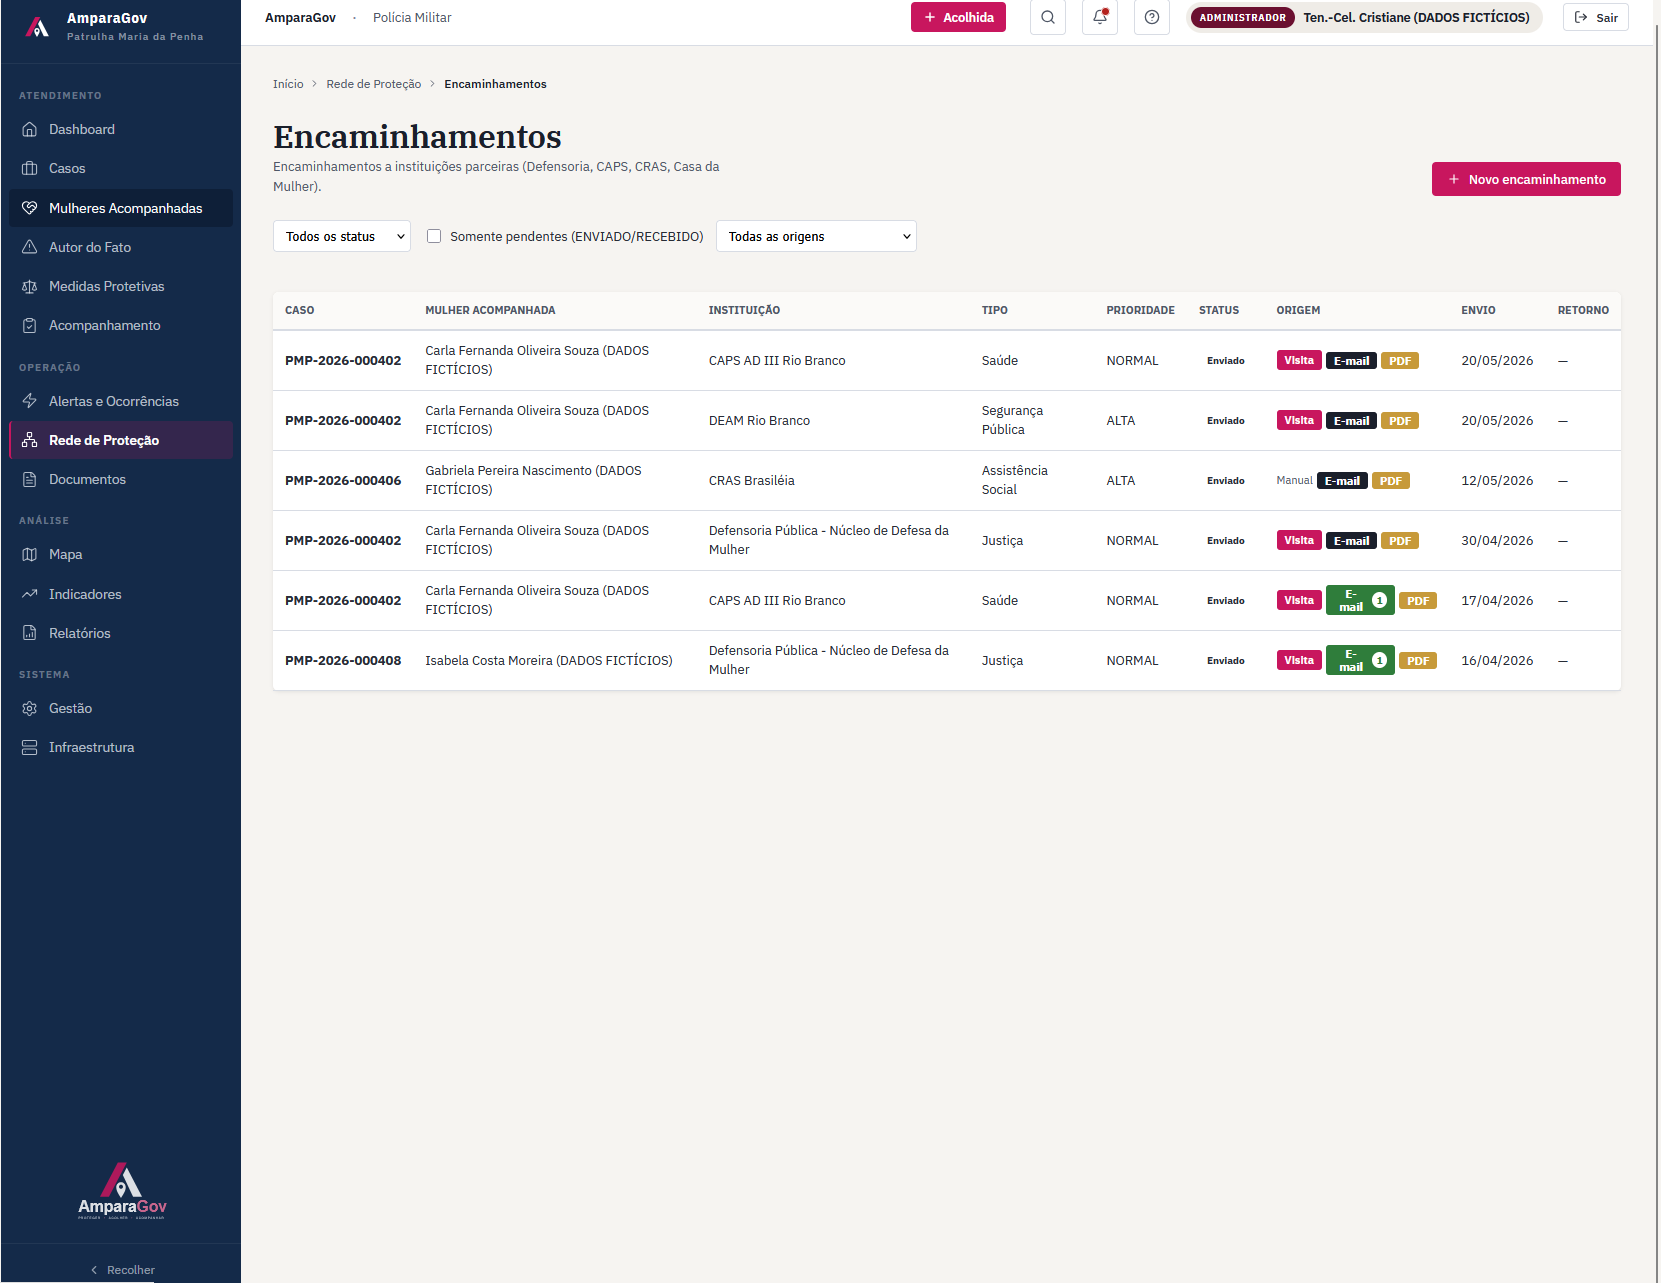Screen dimensions: 1661x1283
Task: Open notifications bell icon
Action: tap(1099, 17)
